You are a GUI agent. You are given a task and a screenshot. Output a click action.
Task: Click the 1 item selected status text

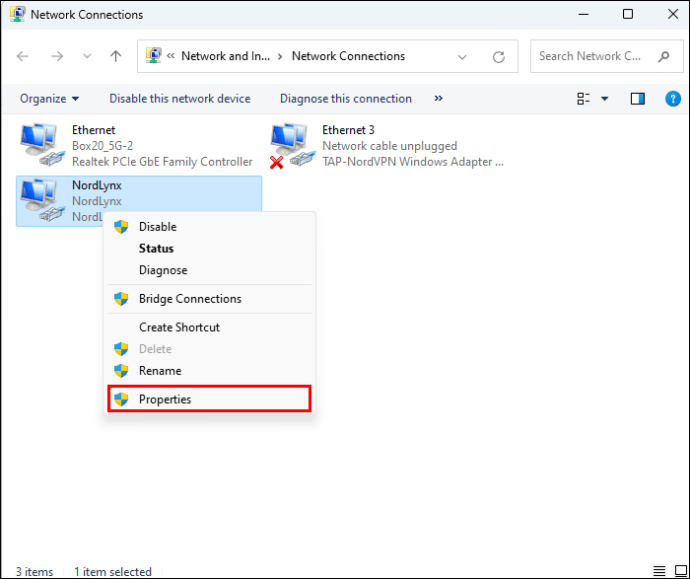click(x=113, y=572)
